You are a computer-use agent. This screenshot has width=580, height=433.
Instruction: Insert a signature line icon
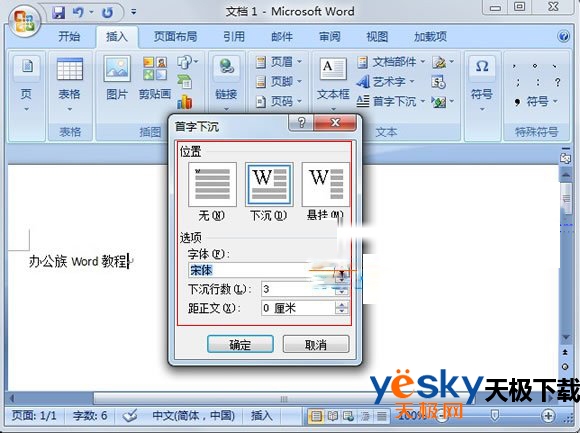tap(443, 62)
